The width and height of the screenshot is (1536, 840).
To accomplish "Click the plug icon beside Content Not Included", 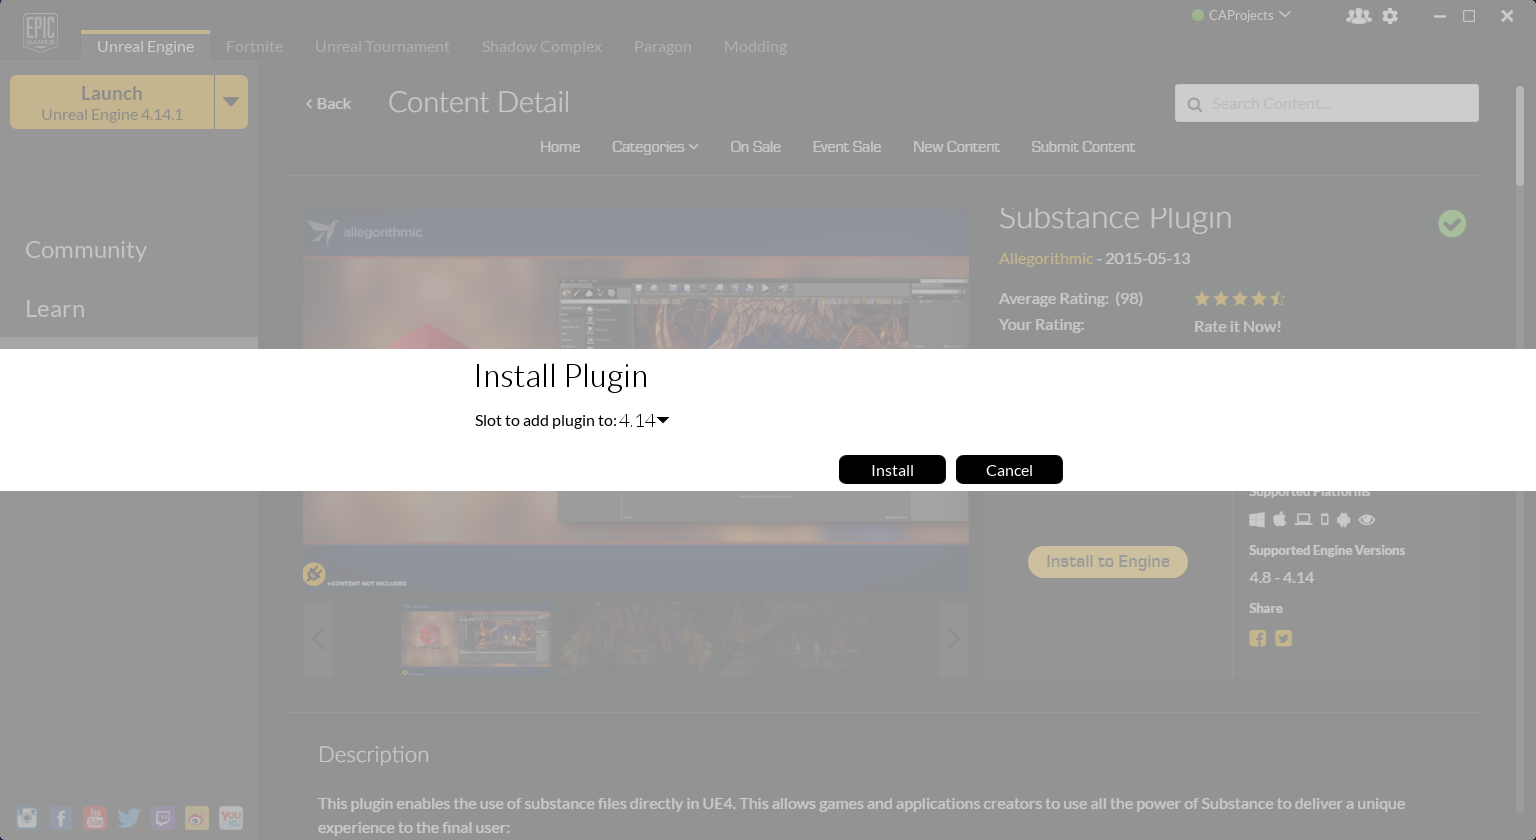I will 314,574.
